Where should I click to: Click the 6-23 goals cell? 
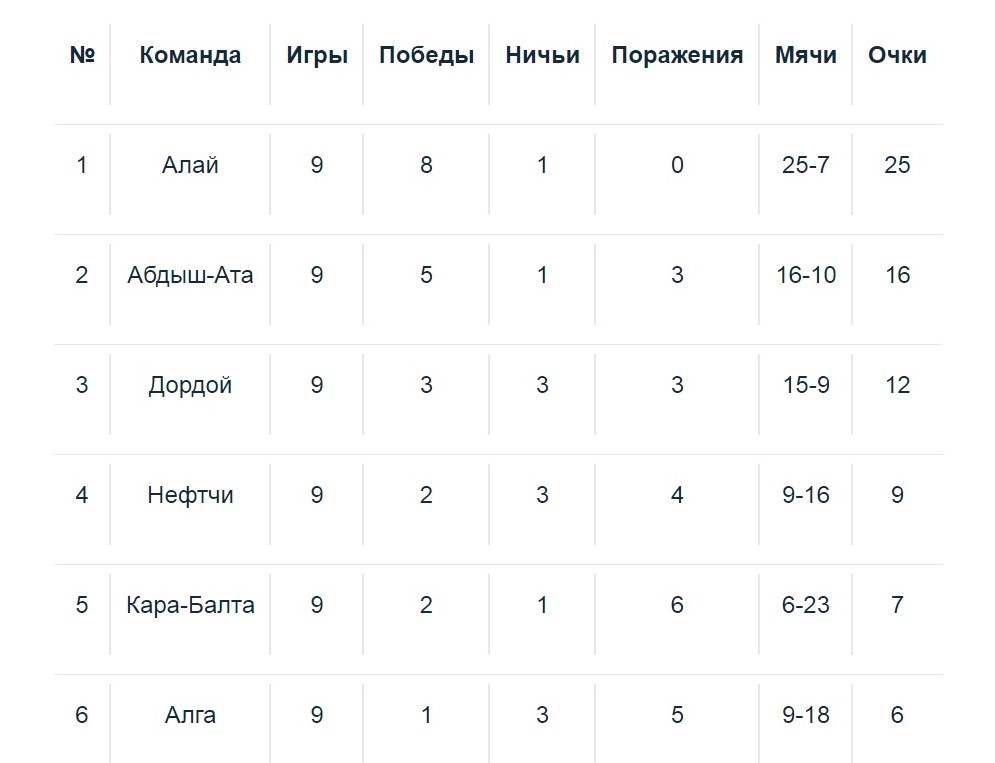tap(806, 605)
